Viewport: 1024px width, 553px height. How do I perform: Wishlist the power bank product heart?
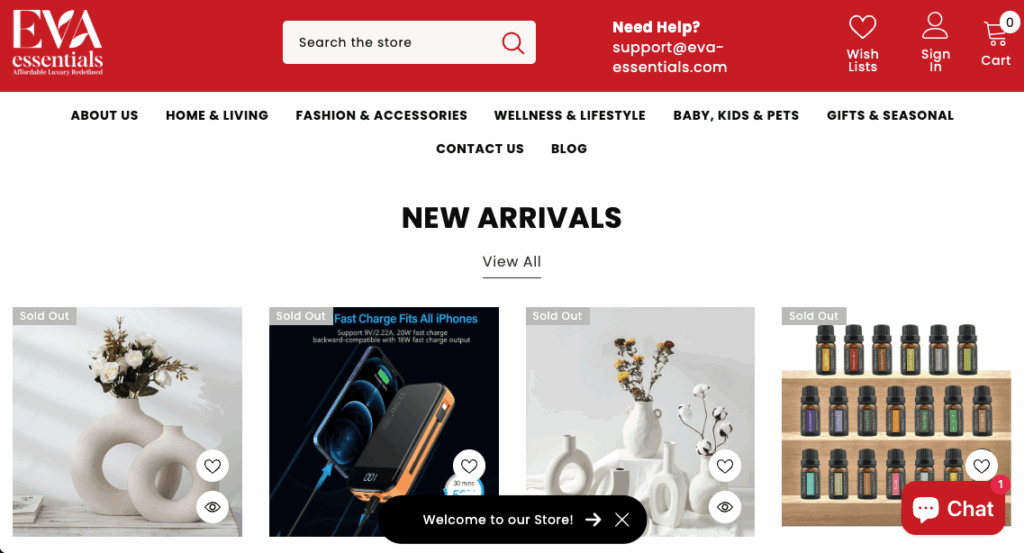469,466
